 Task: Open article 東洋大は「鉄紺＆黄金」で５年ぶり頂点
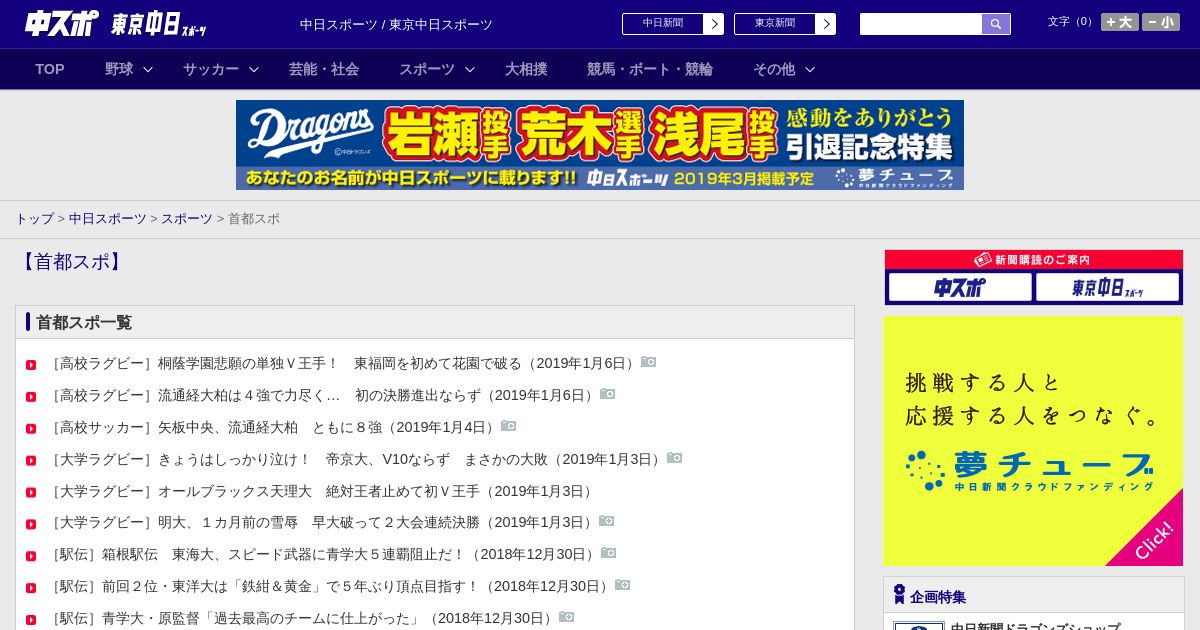[331, 586]
